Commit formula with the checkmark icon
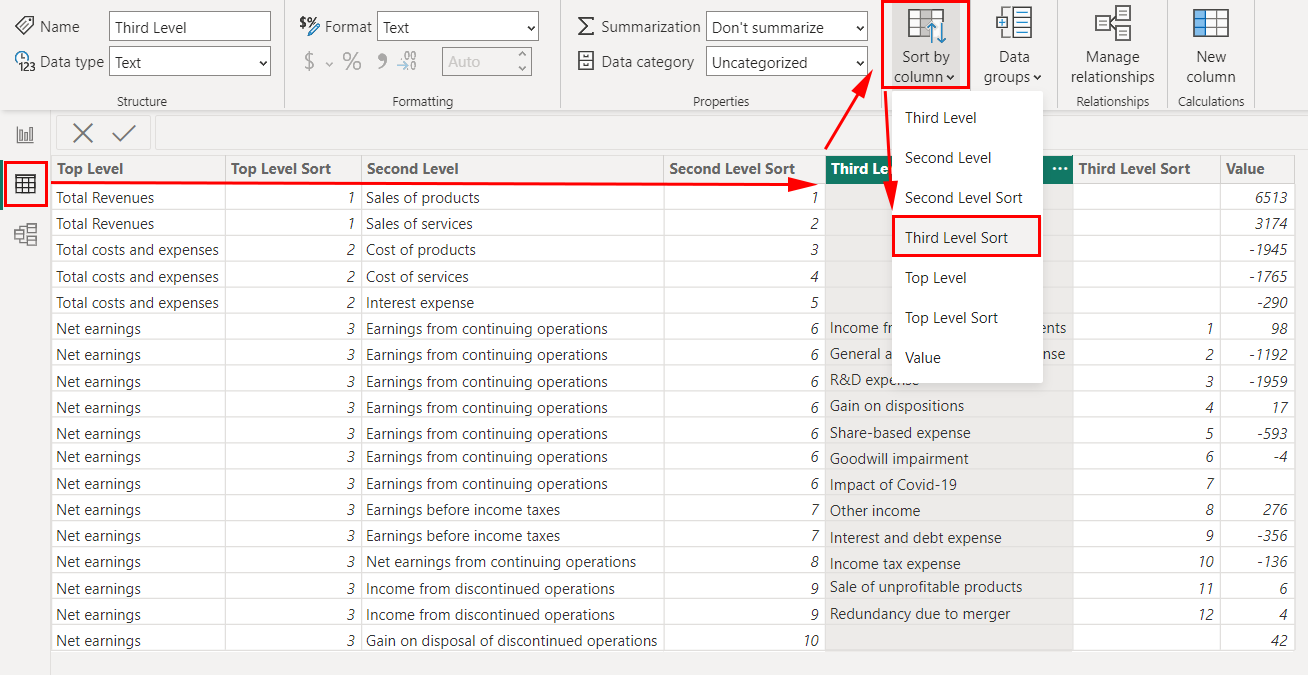1308x675 pixels. (125, 133)
